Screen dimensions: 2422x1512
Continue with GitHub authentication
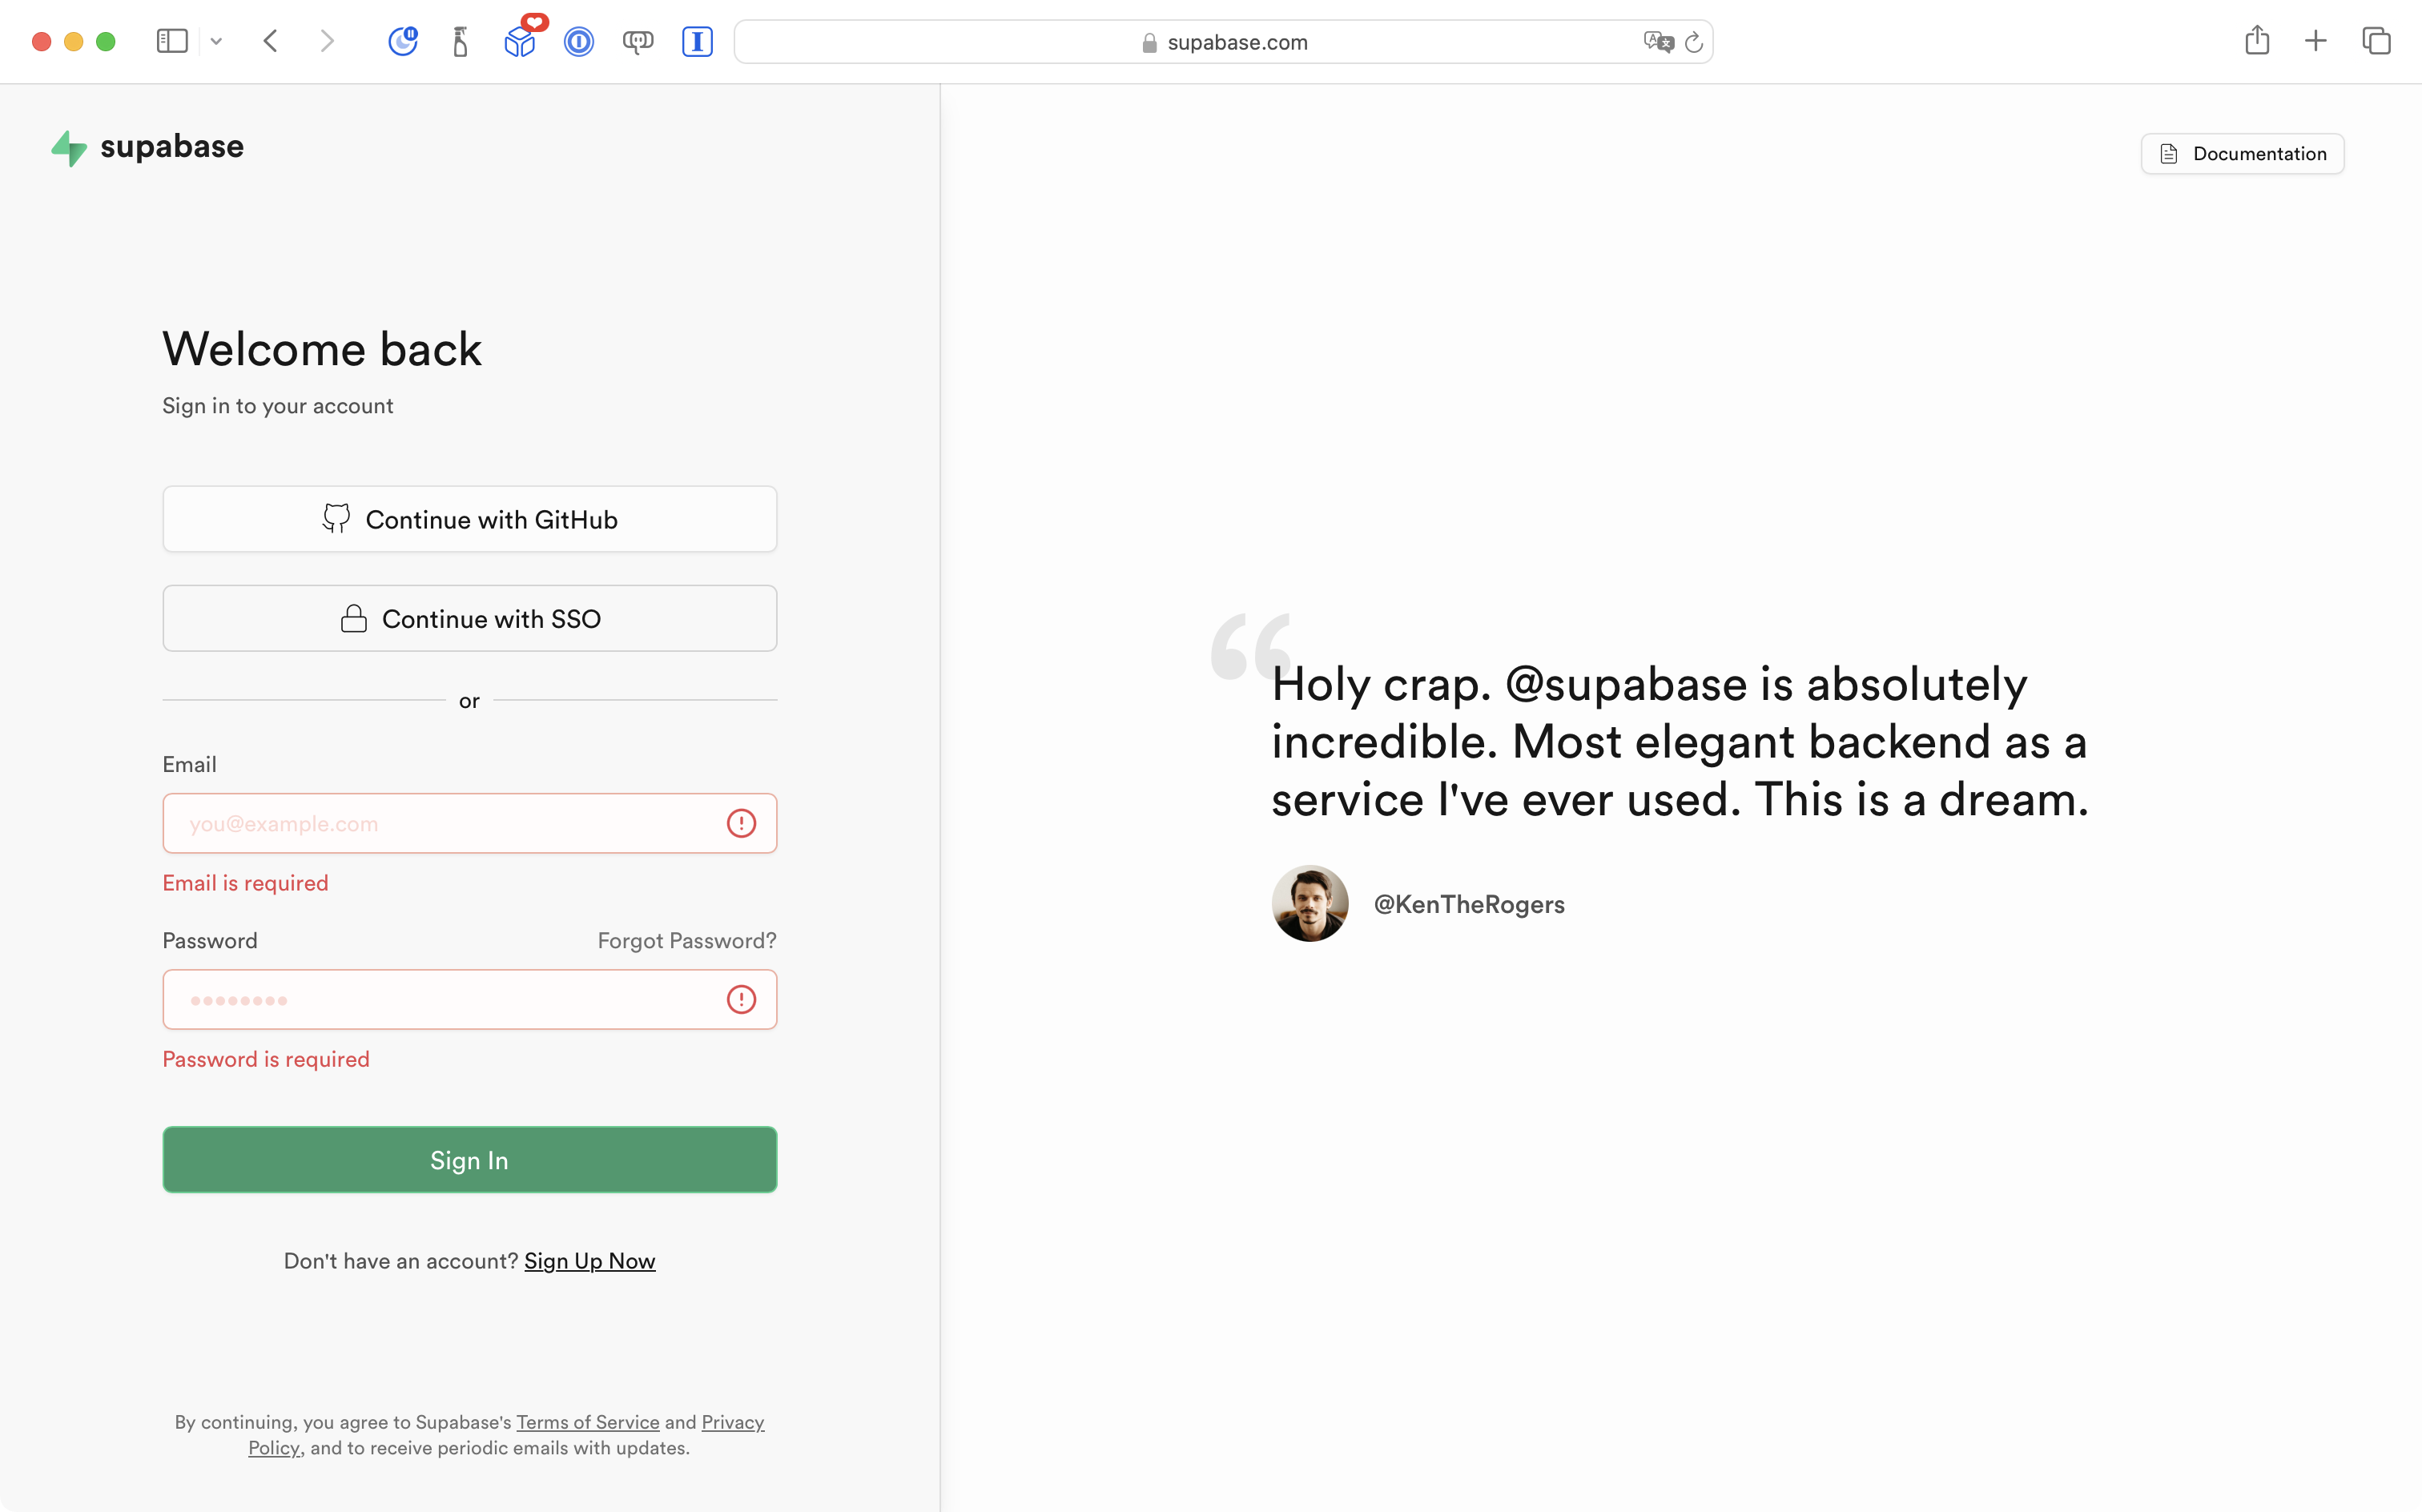click(469, 518)
